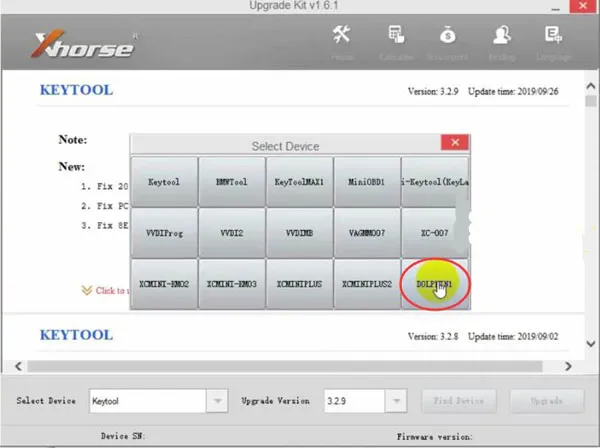600x448 pixels.
Task: Choose BMWTool device
Action: tap(232, 182)
